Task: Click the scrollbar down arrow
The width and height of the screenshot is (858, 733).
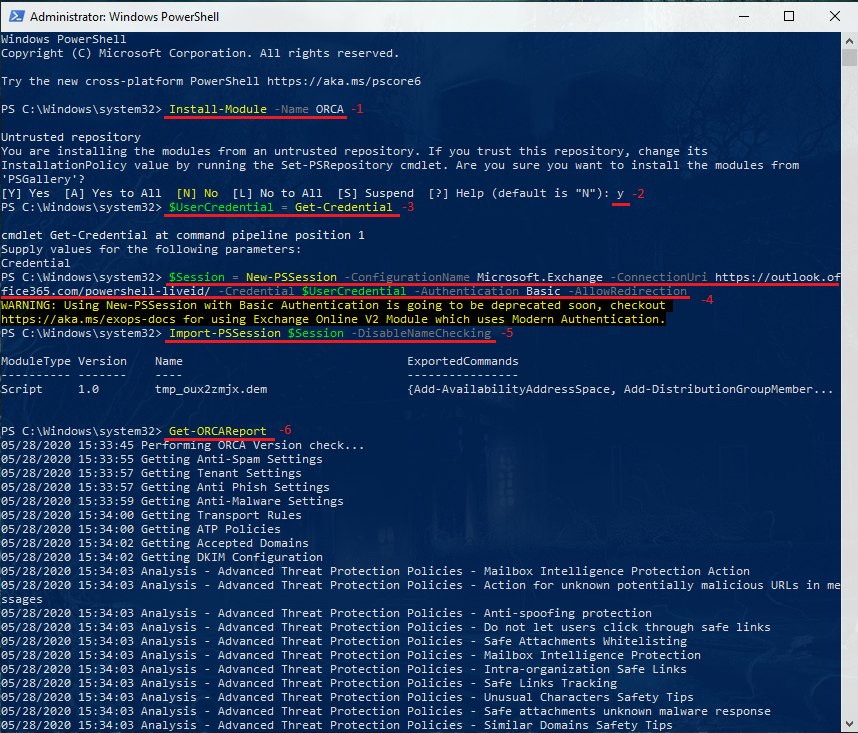Action: (849, 725)
